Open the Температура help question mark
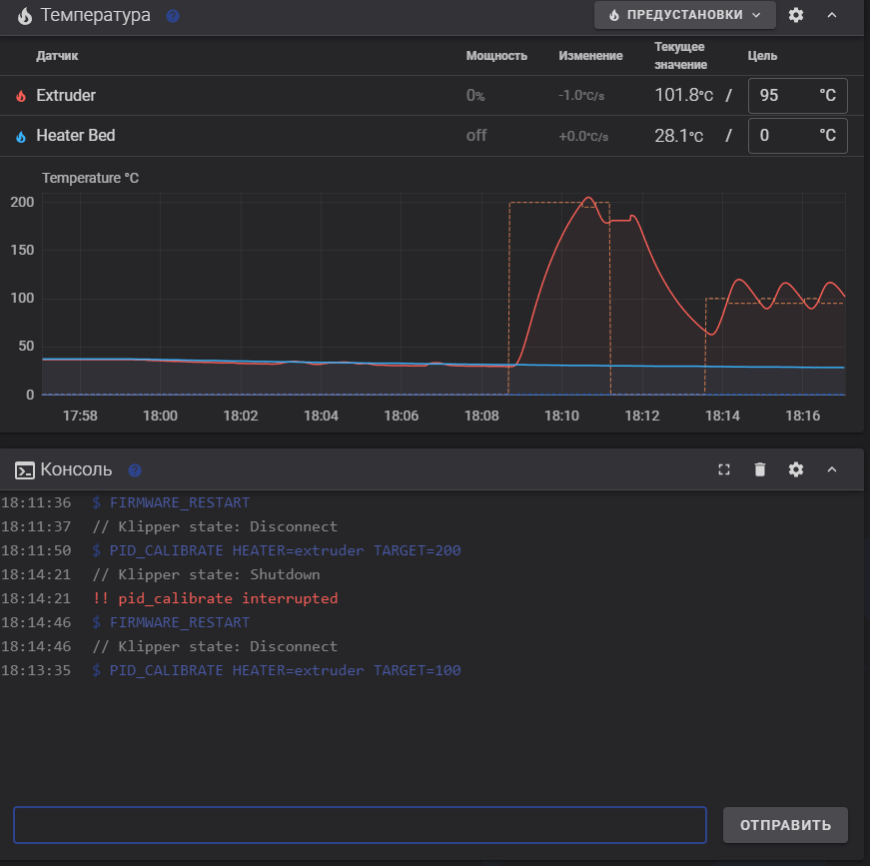Image resolution: width=870 pixels, height=866 pixels. point(173,16)
